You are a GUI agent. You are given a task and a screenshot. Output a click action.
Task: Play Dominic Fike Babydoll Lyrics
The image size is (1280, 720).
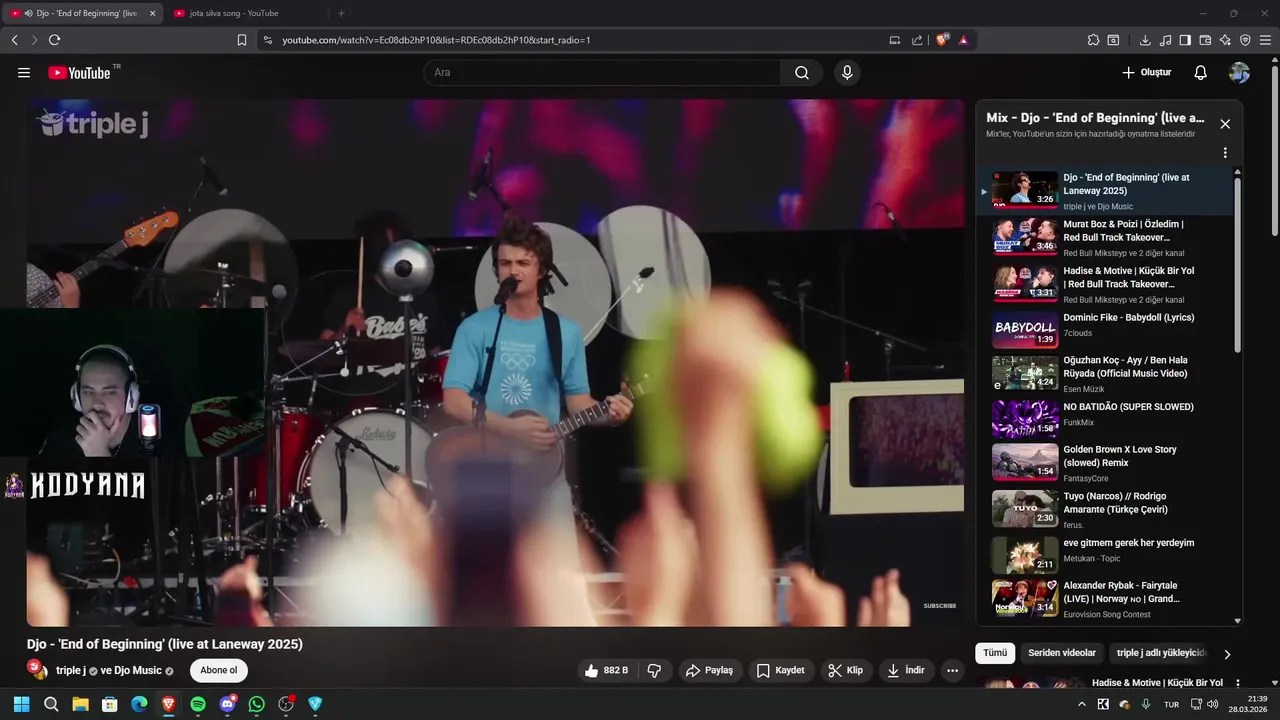click(1106, 329)
